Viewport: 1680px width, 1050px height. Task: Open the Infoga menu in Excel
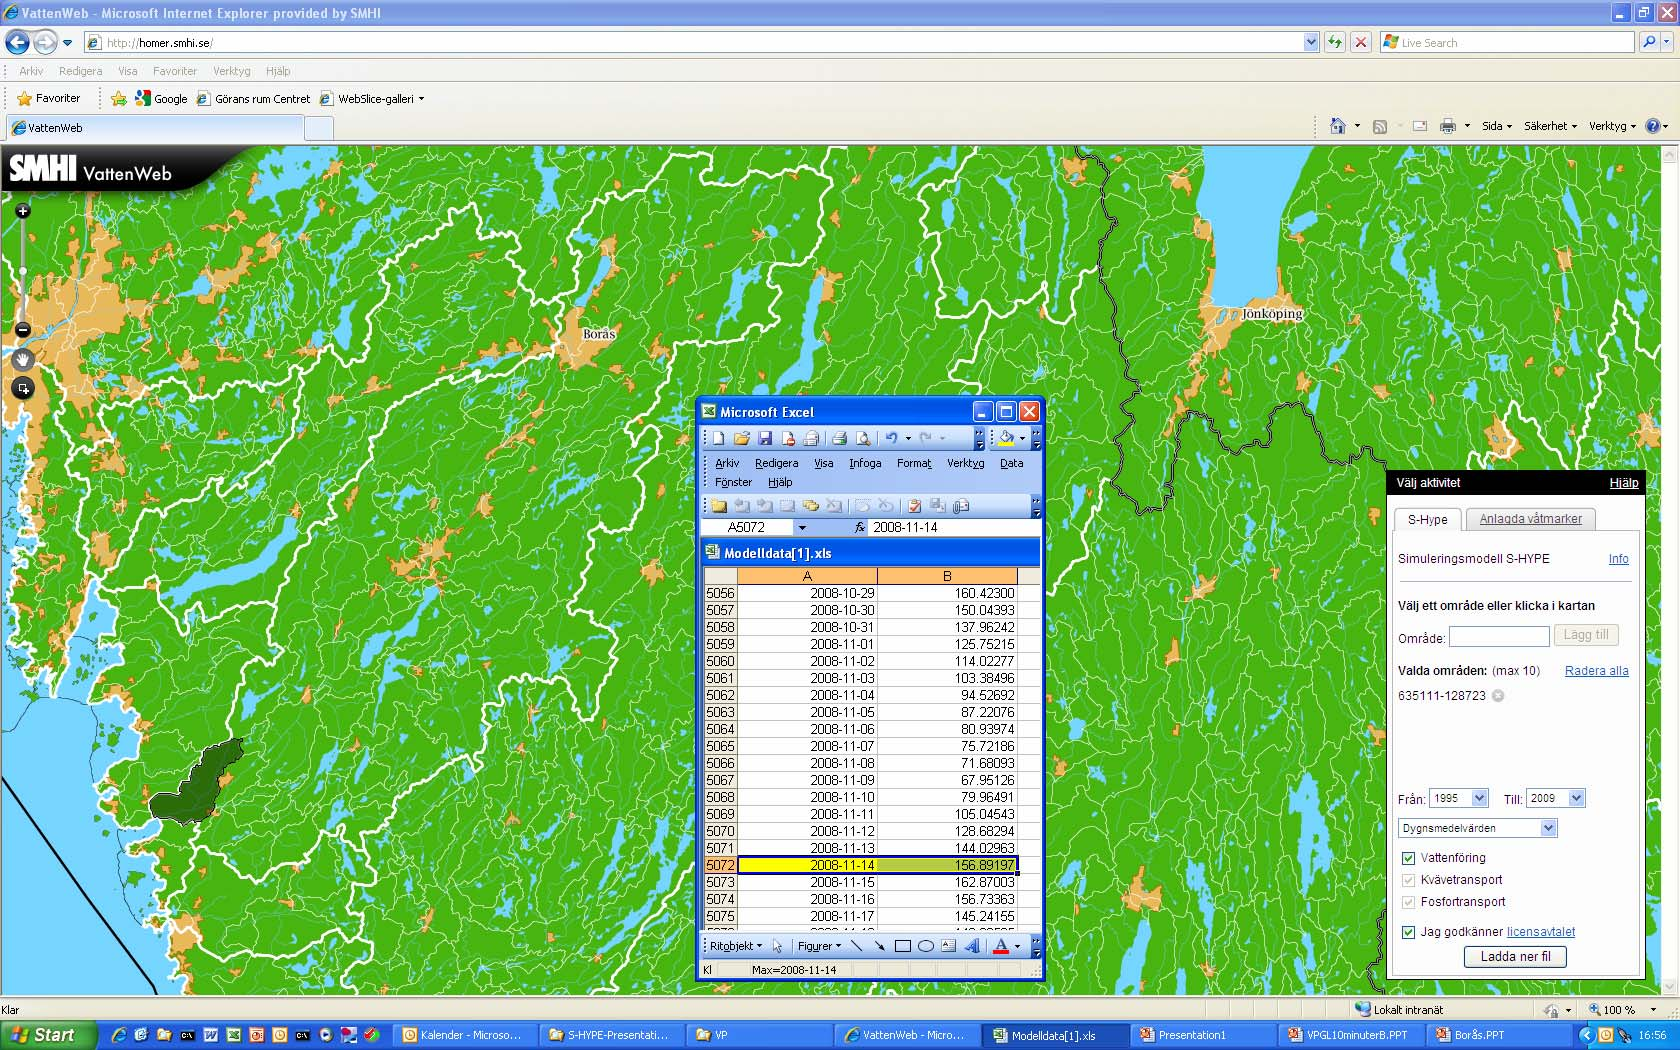(865, 463)
